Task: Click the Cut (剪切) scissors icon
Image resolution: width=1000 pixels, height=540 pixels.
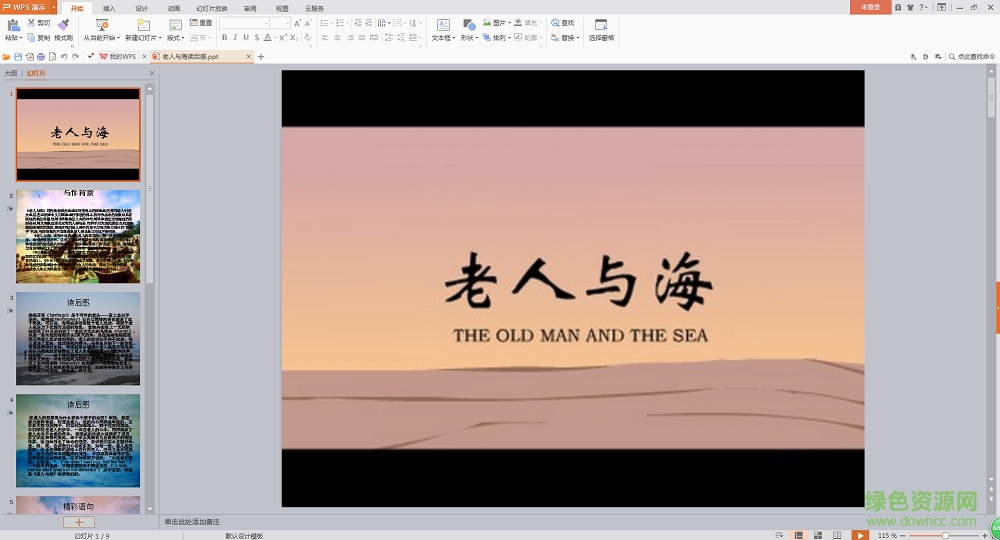Action: click(31, 22)
